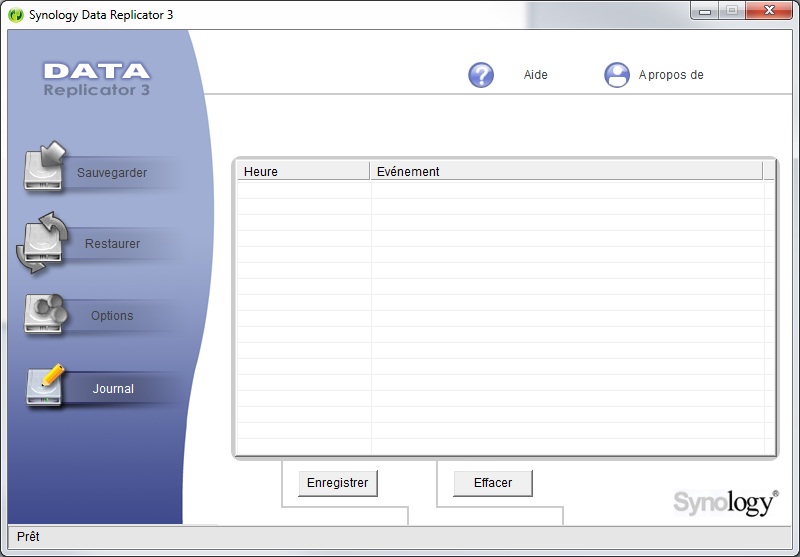Open the Aide help link

tap(535, 75)
